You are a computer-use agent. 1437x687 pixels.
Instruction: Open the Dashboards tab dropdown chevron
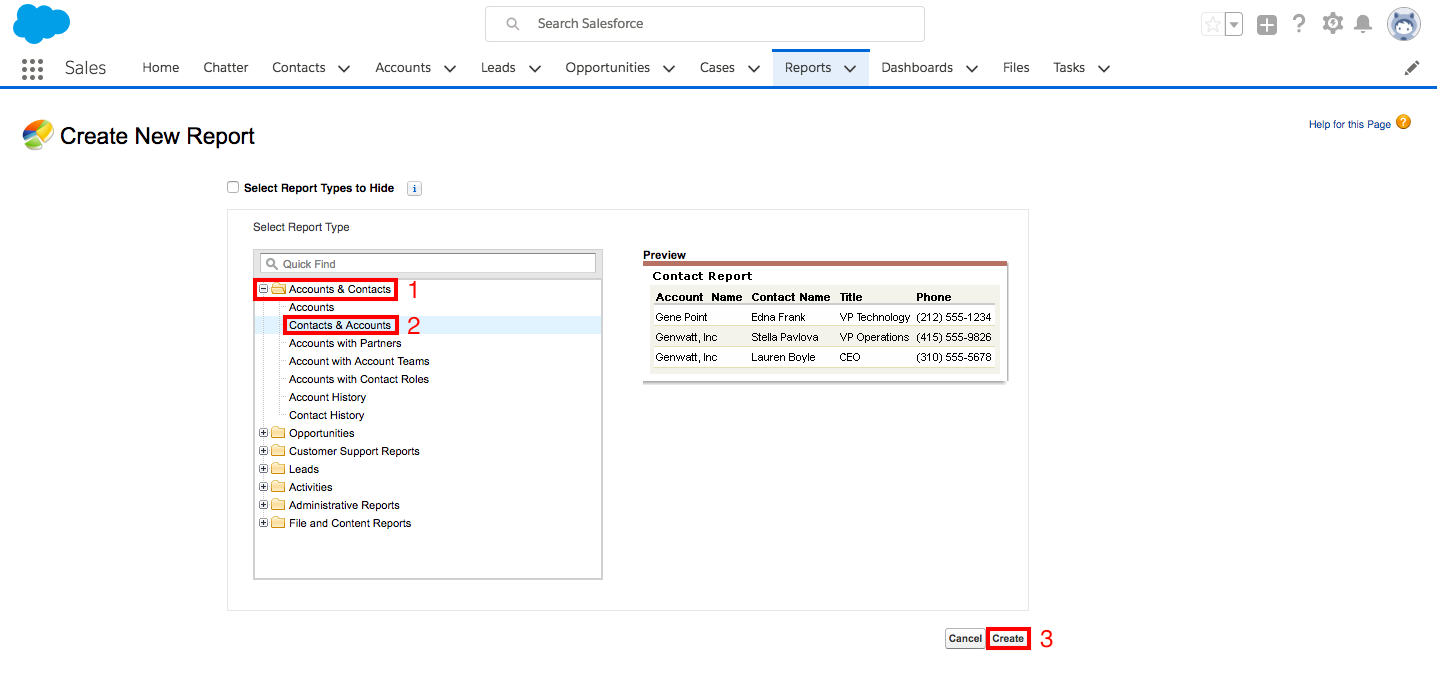coord(972,69)
